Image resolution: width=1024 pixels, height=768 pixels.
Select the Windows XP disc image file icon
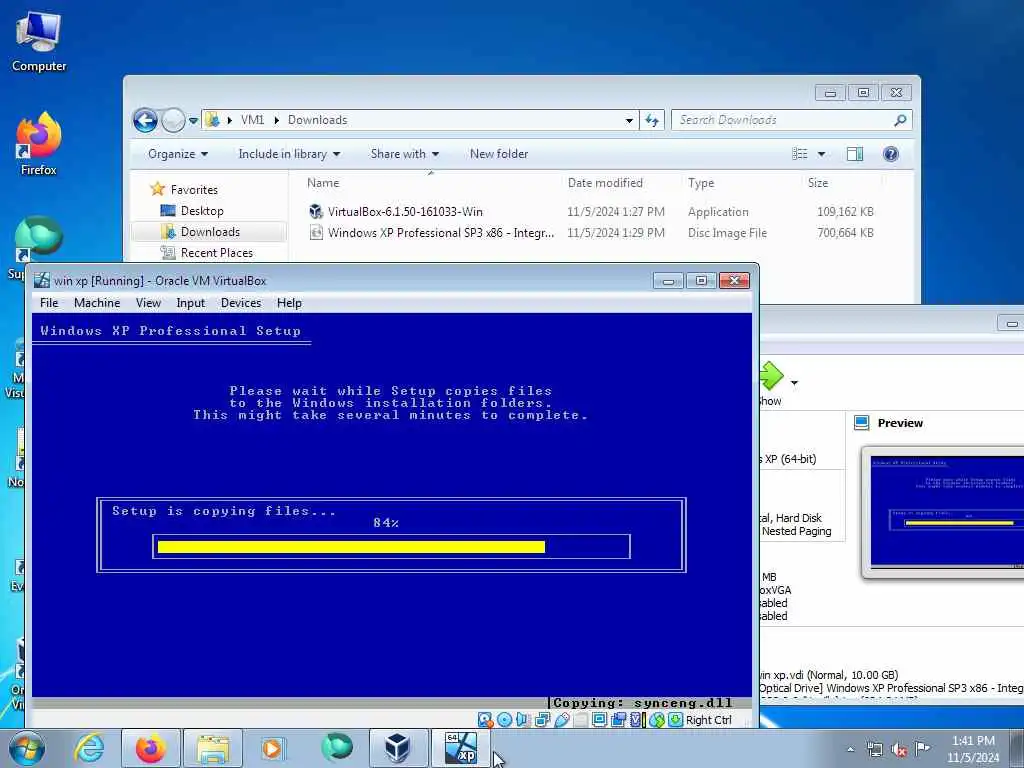coord(316,232)
